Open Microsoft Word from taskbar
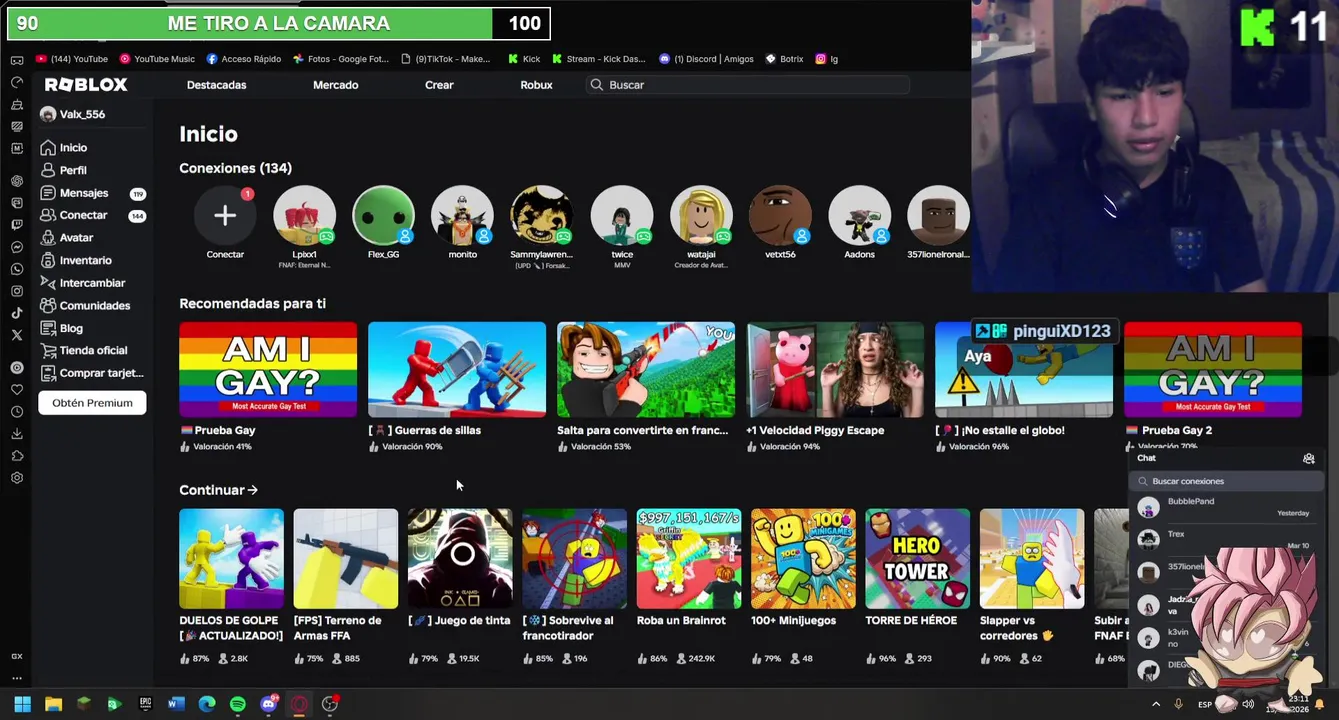Viewport: 1339px width, 720px height. 176,704
